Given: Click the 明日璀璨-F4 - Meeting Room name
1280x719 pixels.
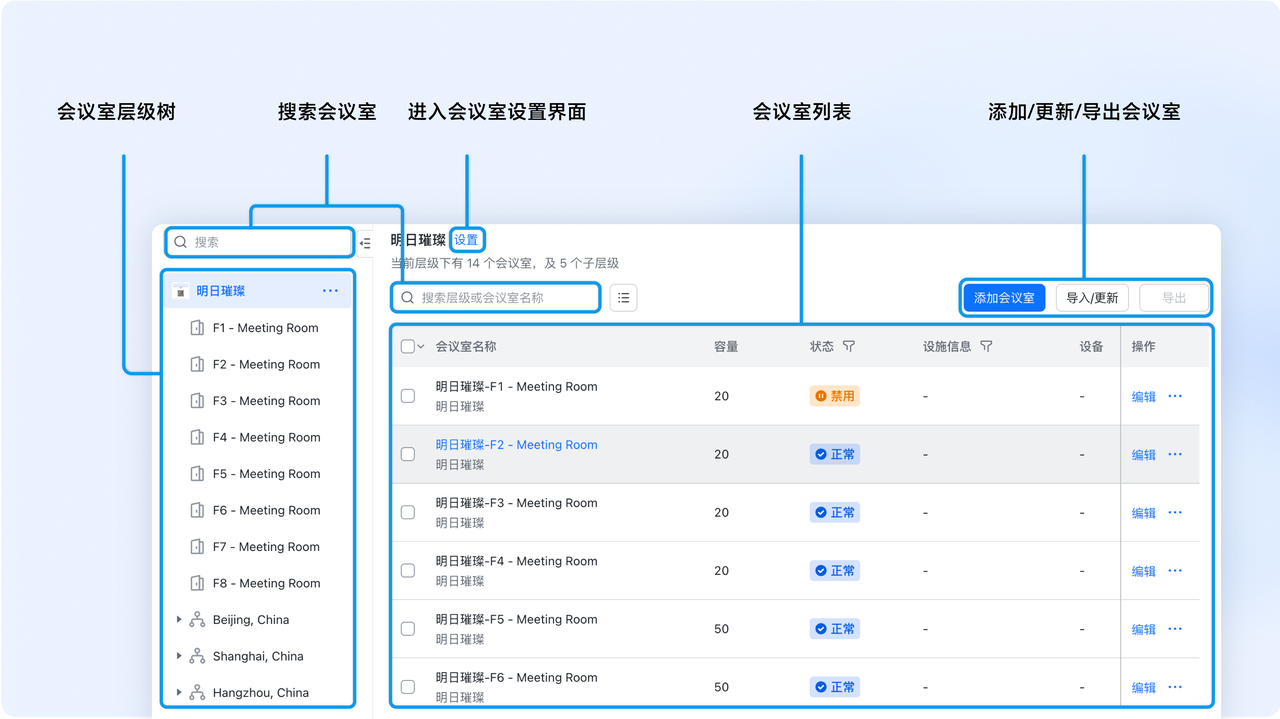Looking at the screenshot, I should 516,561.
